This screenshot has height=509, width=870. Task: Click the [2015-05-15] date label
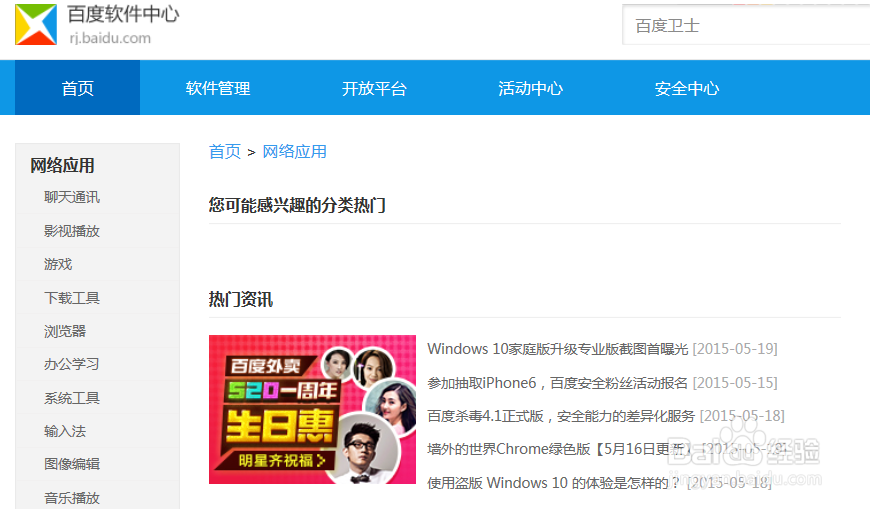[x=735, y=383]
